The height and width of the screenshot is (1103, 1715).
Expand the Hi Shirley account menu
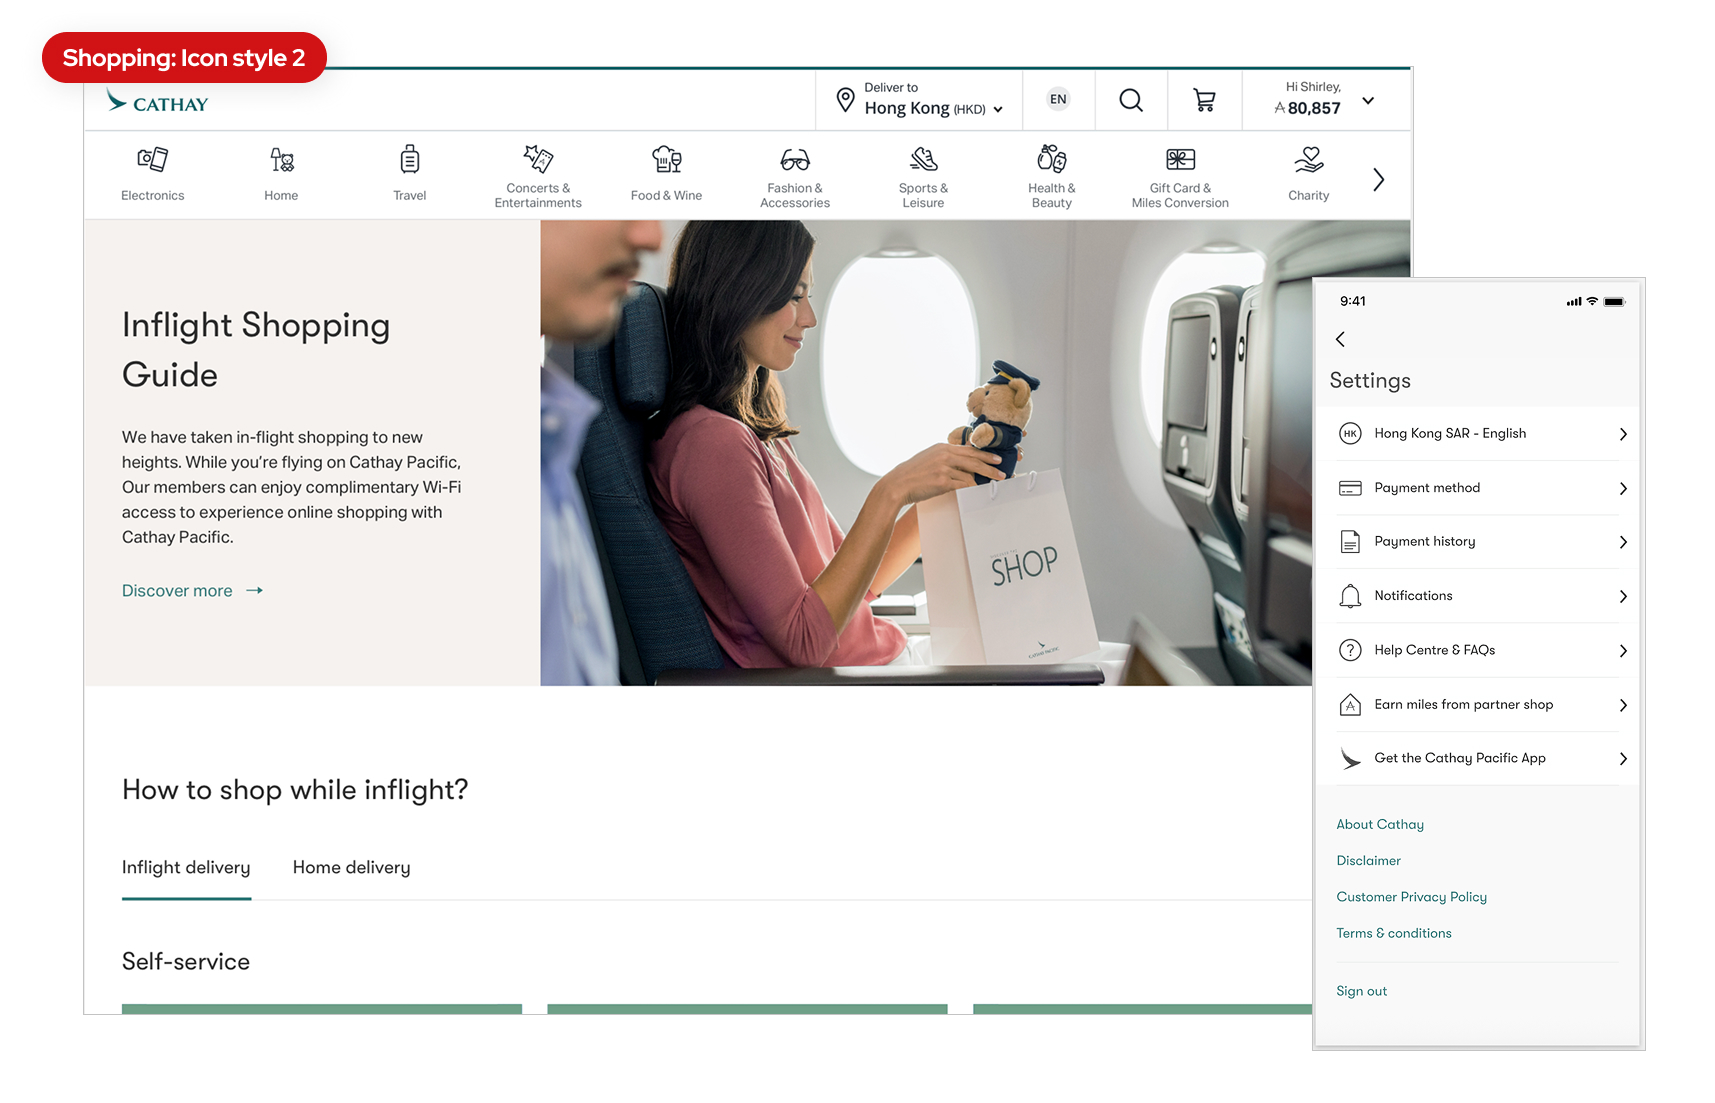(1368, 101)
